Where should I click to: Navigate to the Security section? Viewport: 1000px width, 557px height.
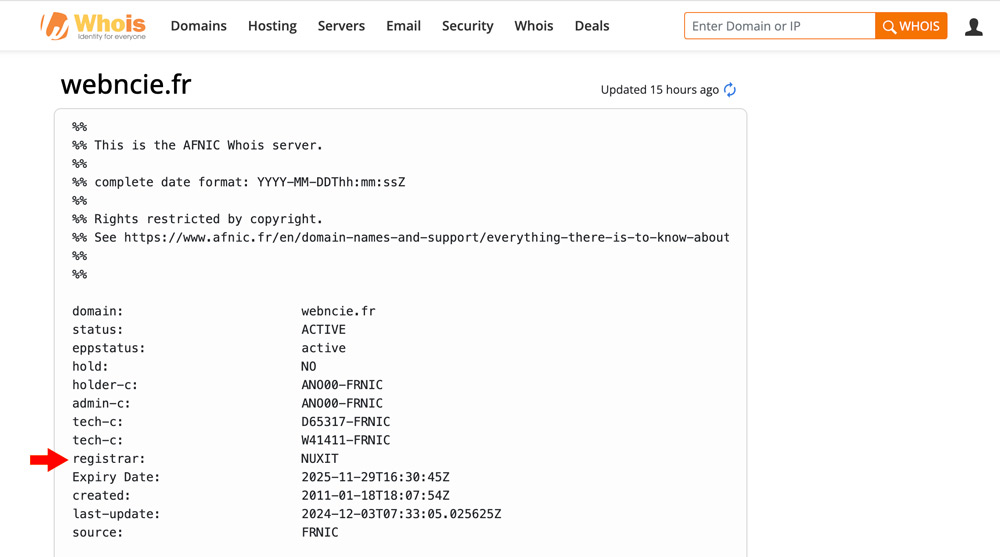click(467, 26)
